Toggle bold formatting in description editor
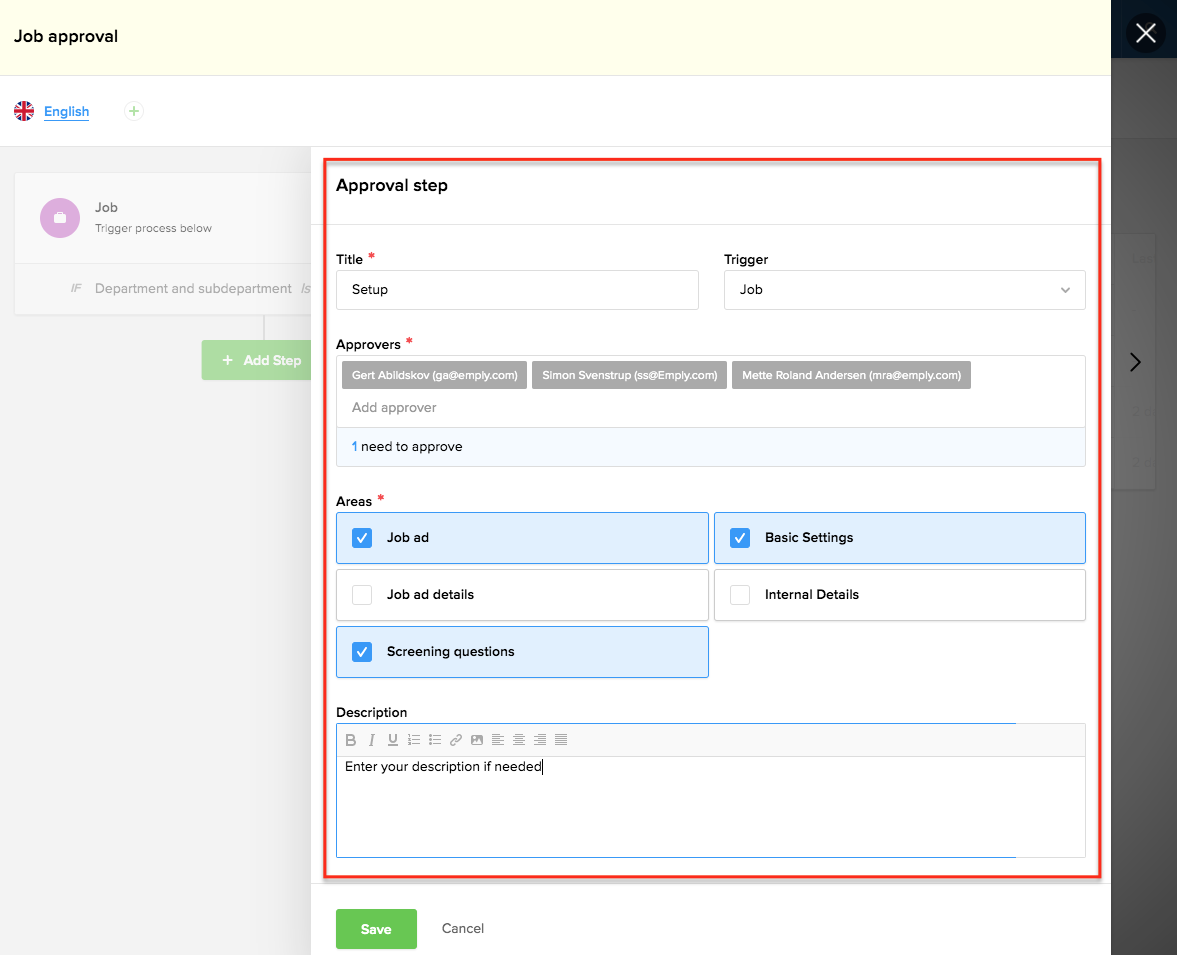This screenshot has height=955, width=1177. (x=351, y=740)
